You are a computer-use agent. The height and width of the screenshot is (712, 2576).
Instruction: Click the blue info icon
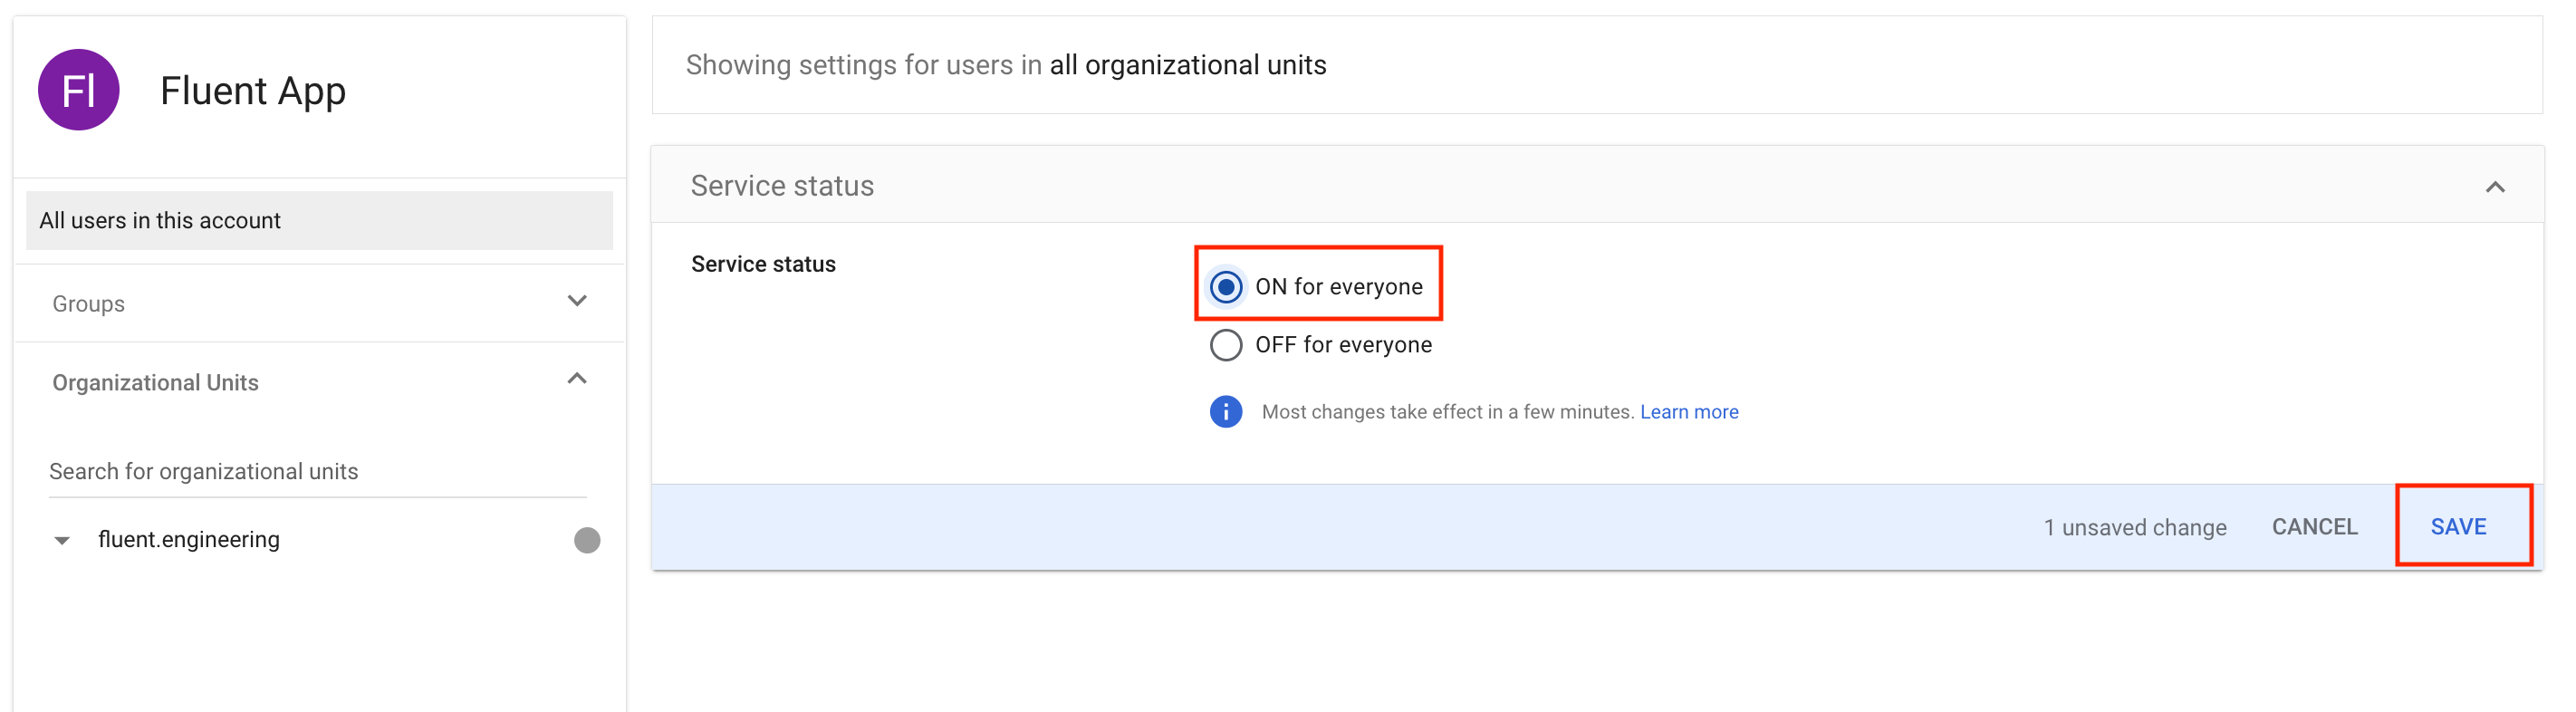1225,412
